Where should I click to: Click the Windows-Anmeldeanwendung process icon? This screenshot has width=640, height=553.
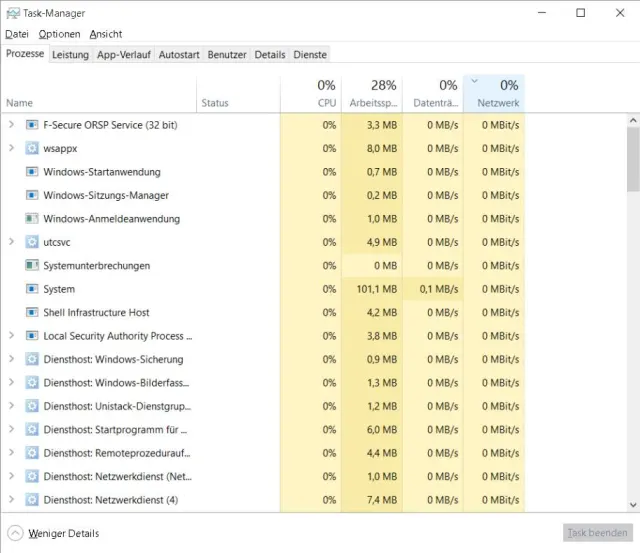point(32,219)
